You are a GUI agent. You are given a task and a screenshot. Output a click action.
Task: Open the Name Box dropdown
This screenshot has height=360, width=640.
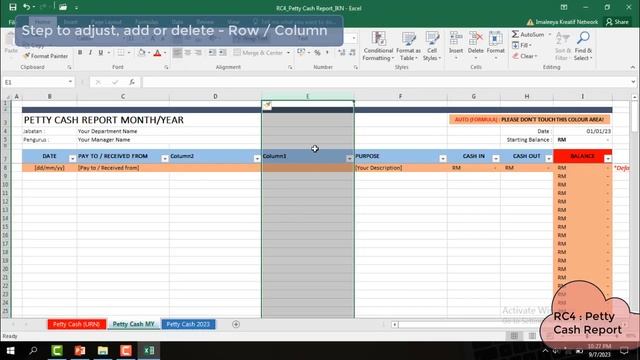tap(70, 82)
